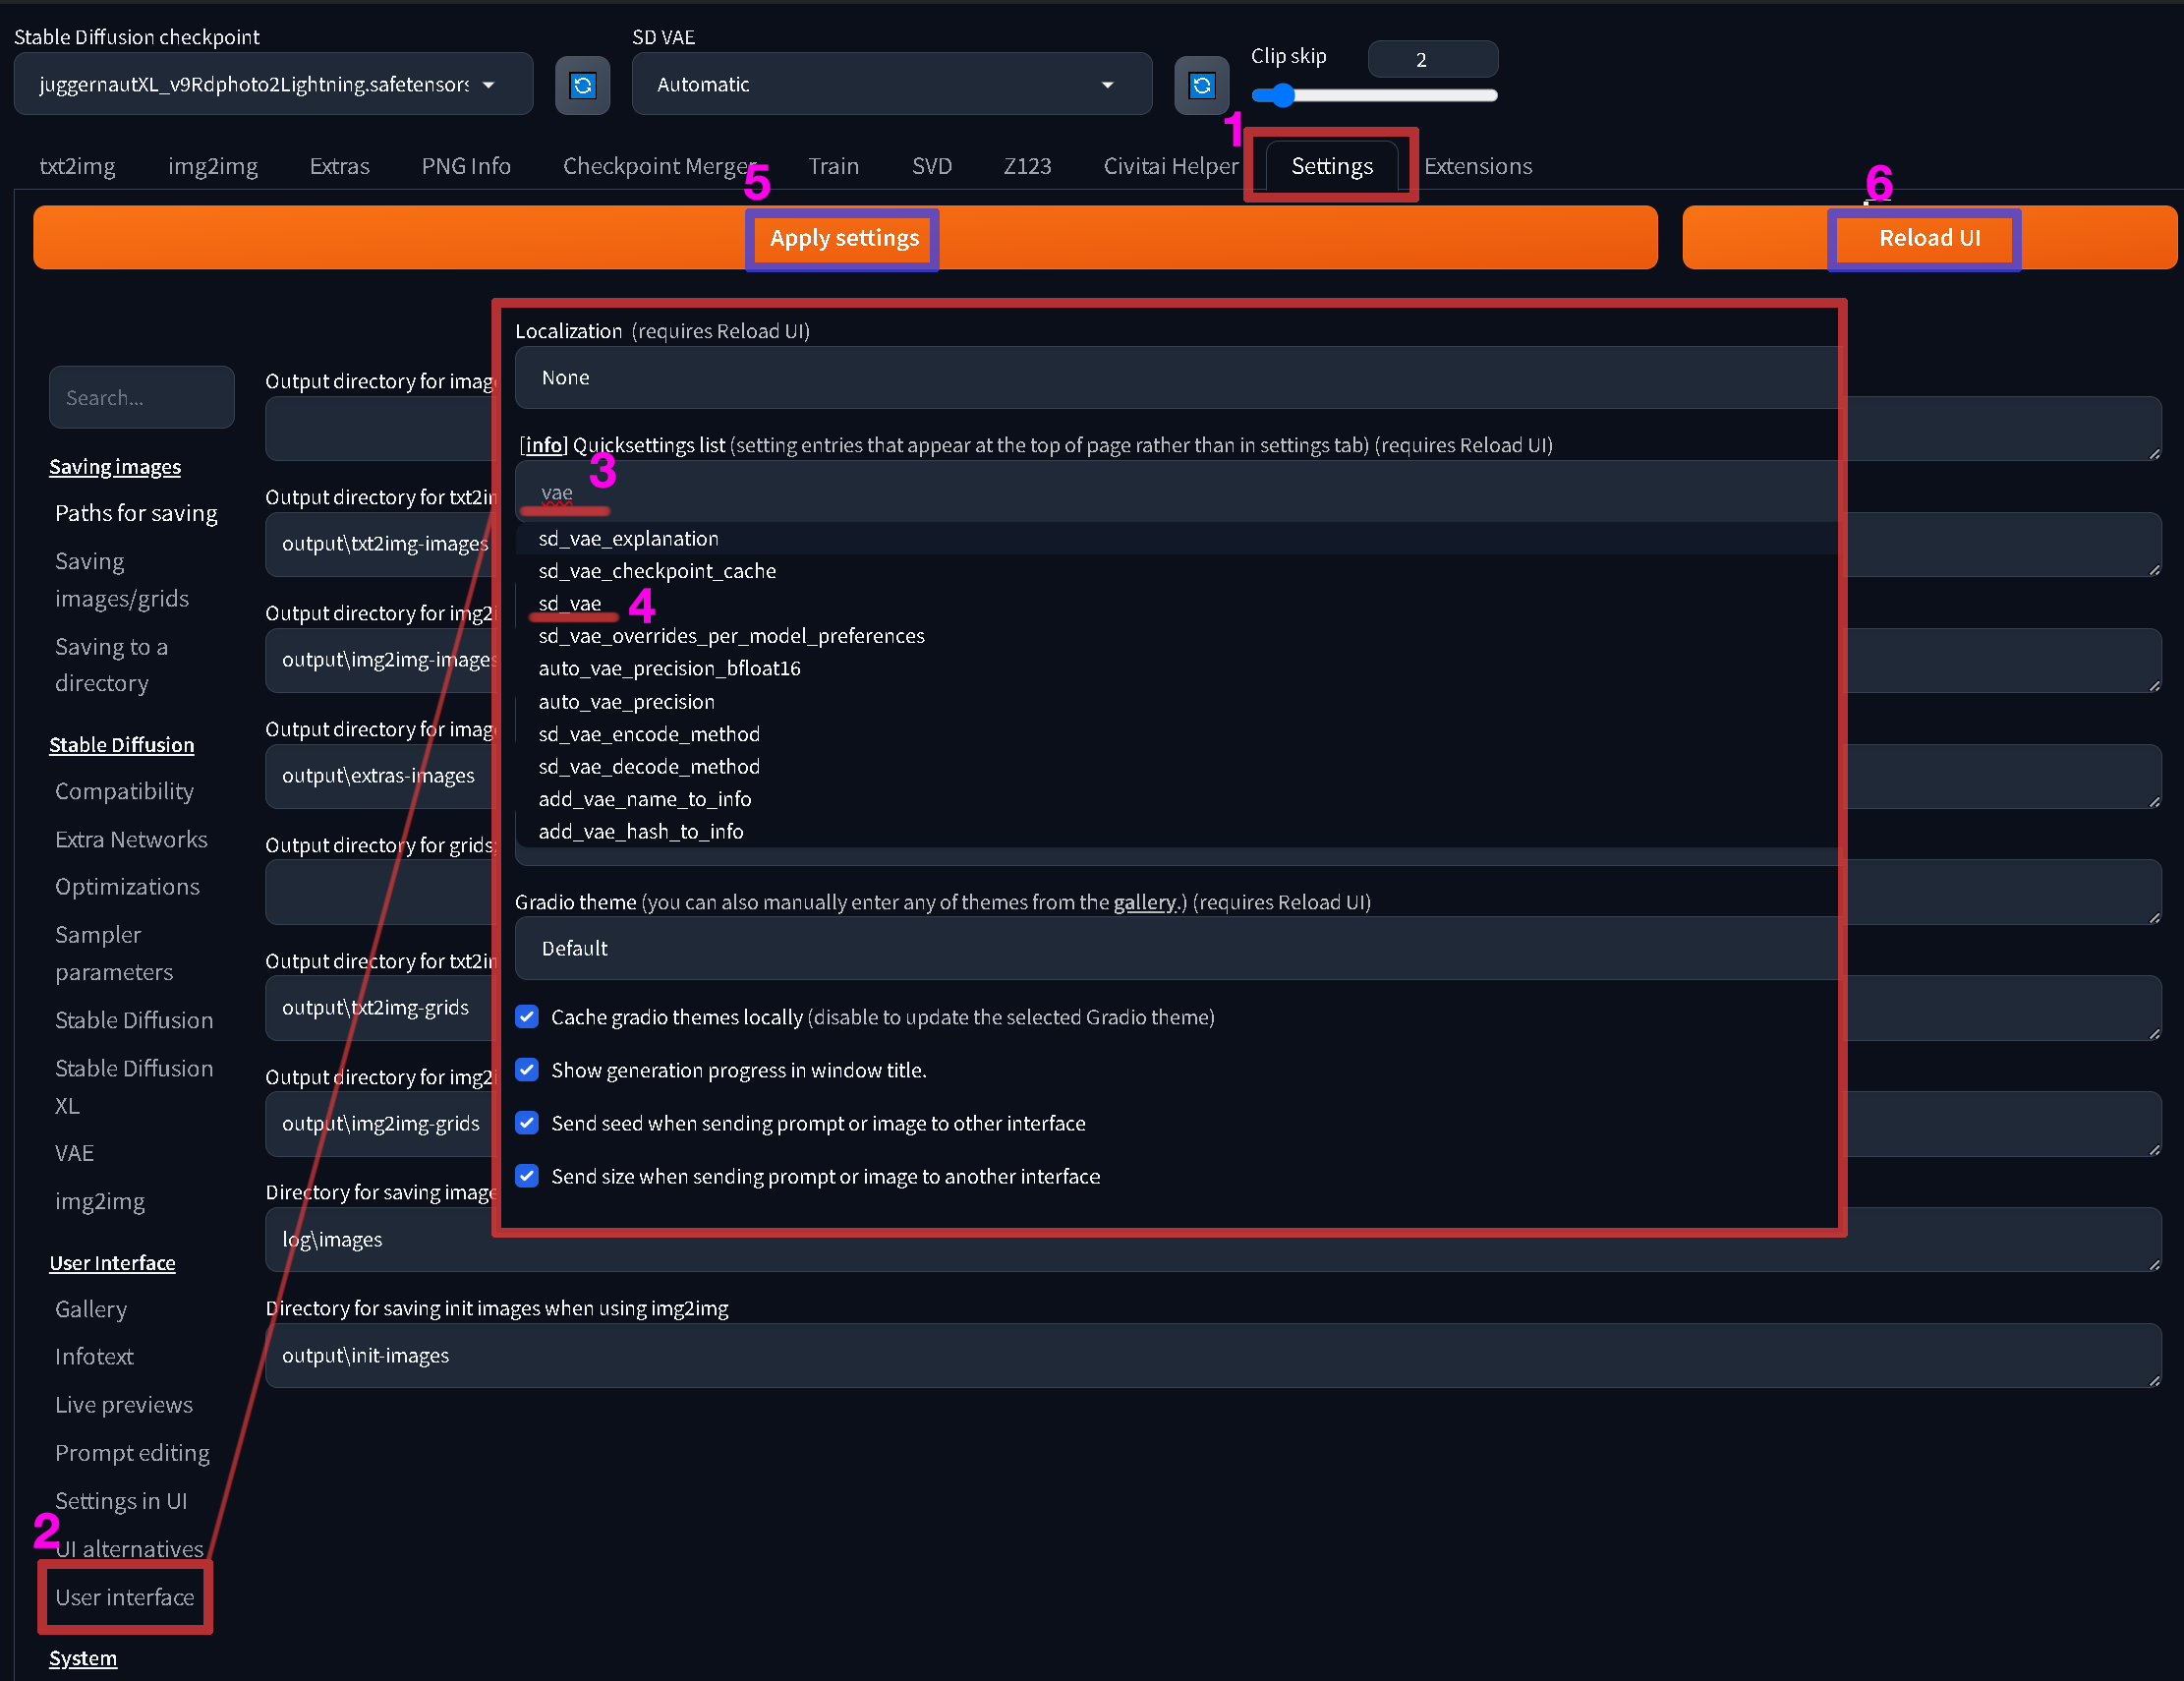Screen dimensions: 2184x1681
Task: Adjust the Clip skip slider handle
Action: coord(1283,96)
